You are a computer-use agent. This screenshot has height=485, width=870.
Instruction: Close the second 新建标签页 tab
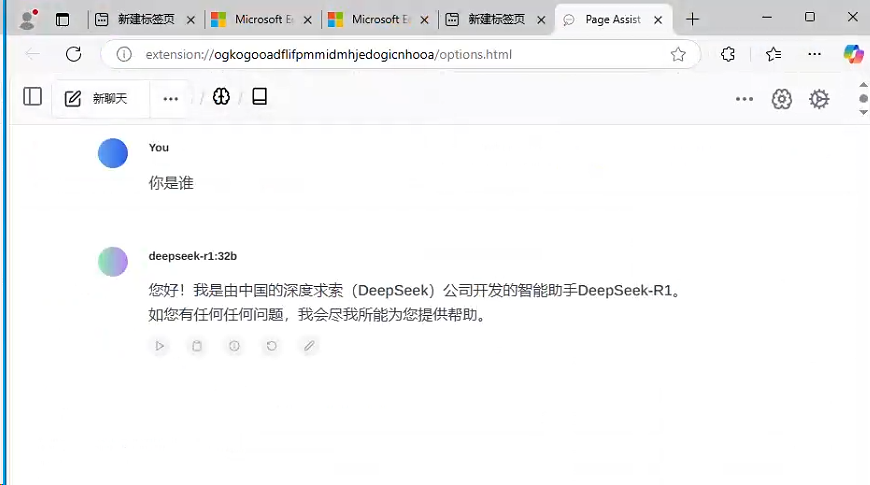(542, 20)
